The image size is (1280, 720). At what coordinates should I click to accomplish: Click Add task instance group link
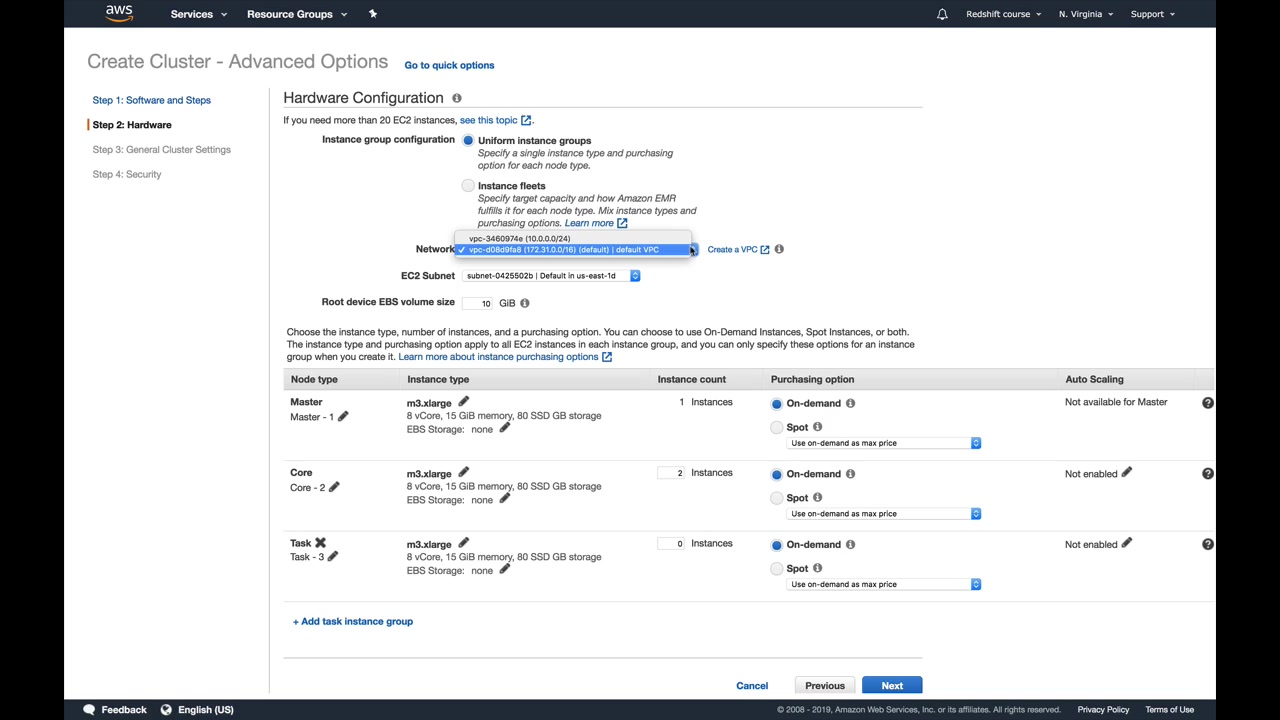click(353, 621)
